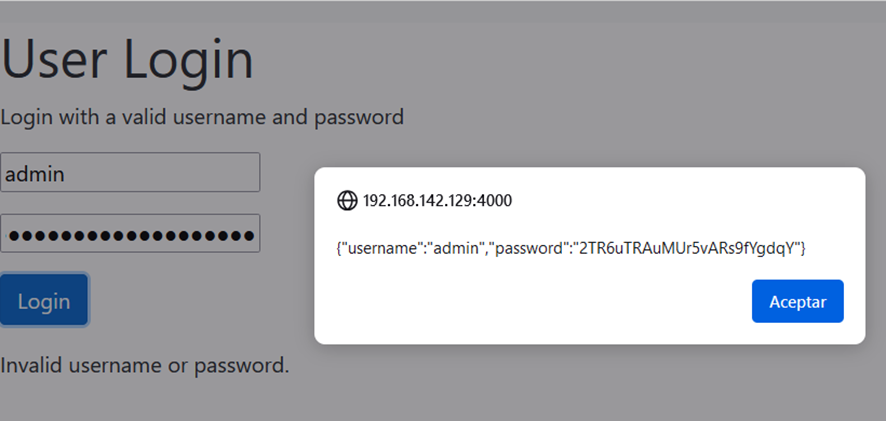The image size is (886, 421).
Task: Dismiss the alert with the Aceptar button
Action: pos(797,301)
